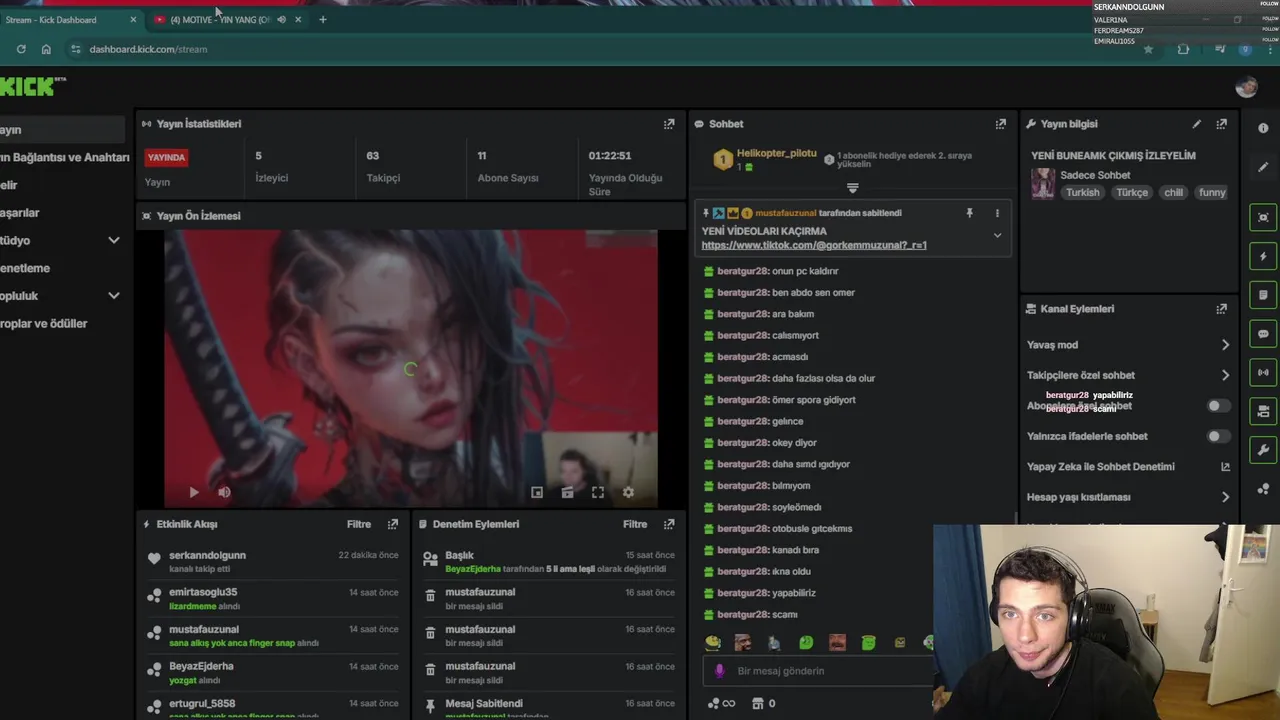Open Yayın Bağlantısı ve Anahtarı page

(64, 157)
